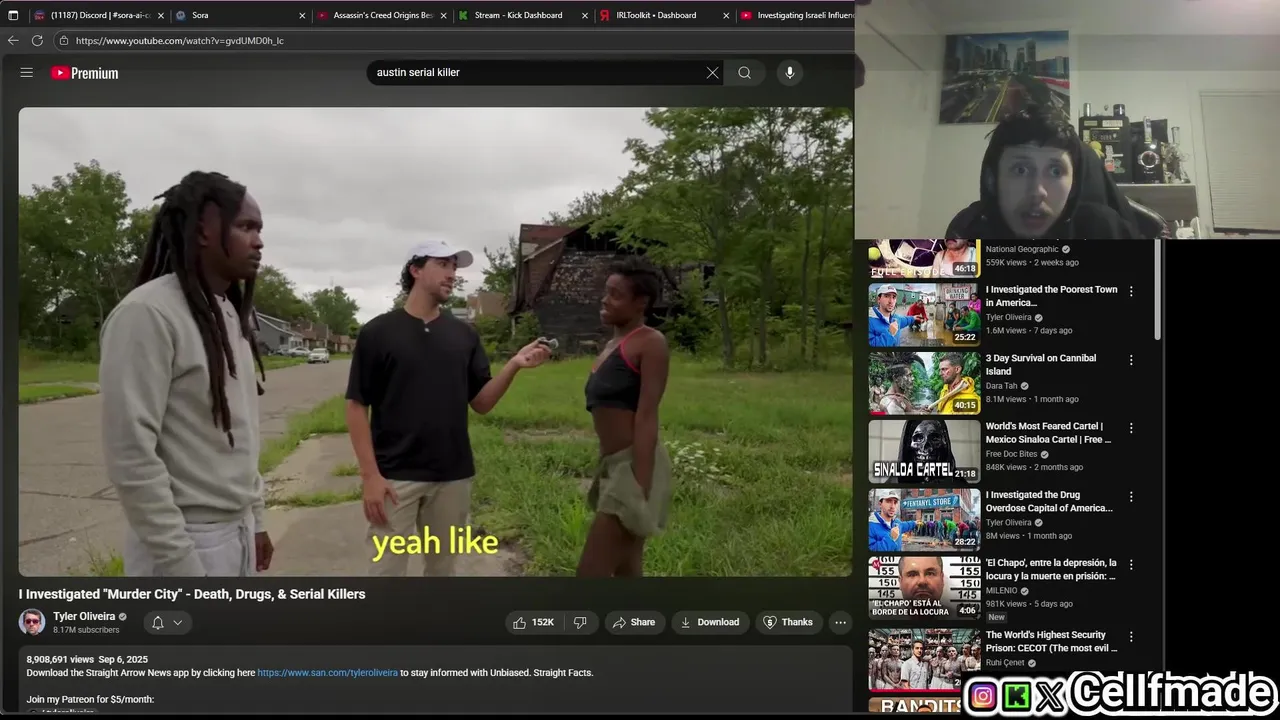Image resolution: width=1280 pixels, height=720 pixels.
Task: Open El Chapo MILENIO video thumbnail
Action: 924,588
